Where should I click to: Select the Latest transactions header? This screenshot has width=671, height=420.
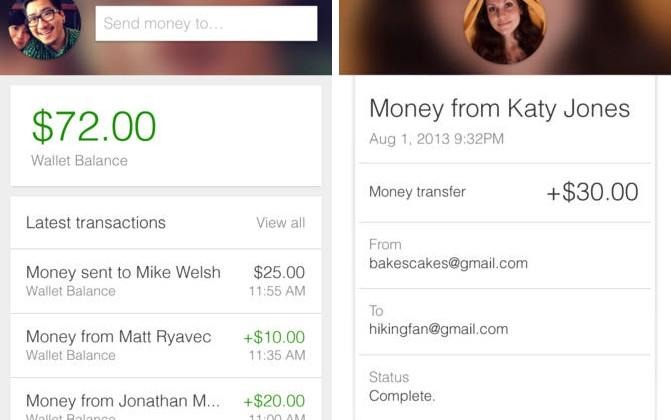(95, 223)
